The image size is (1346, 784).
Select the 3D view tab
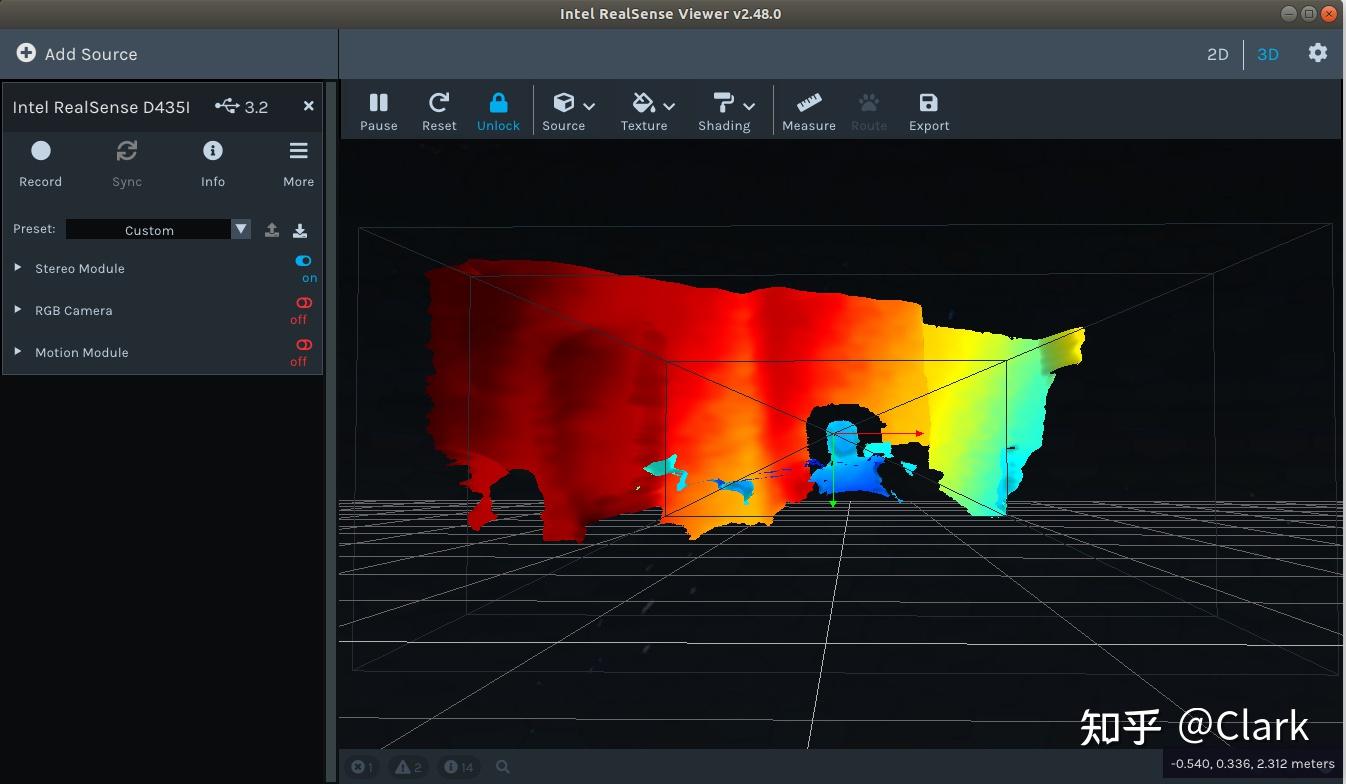(1267, 54)
